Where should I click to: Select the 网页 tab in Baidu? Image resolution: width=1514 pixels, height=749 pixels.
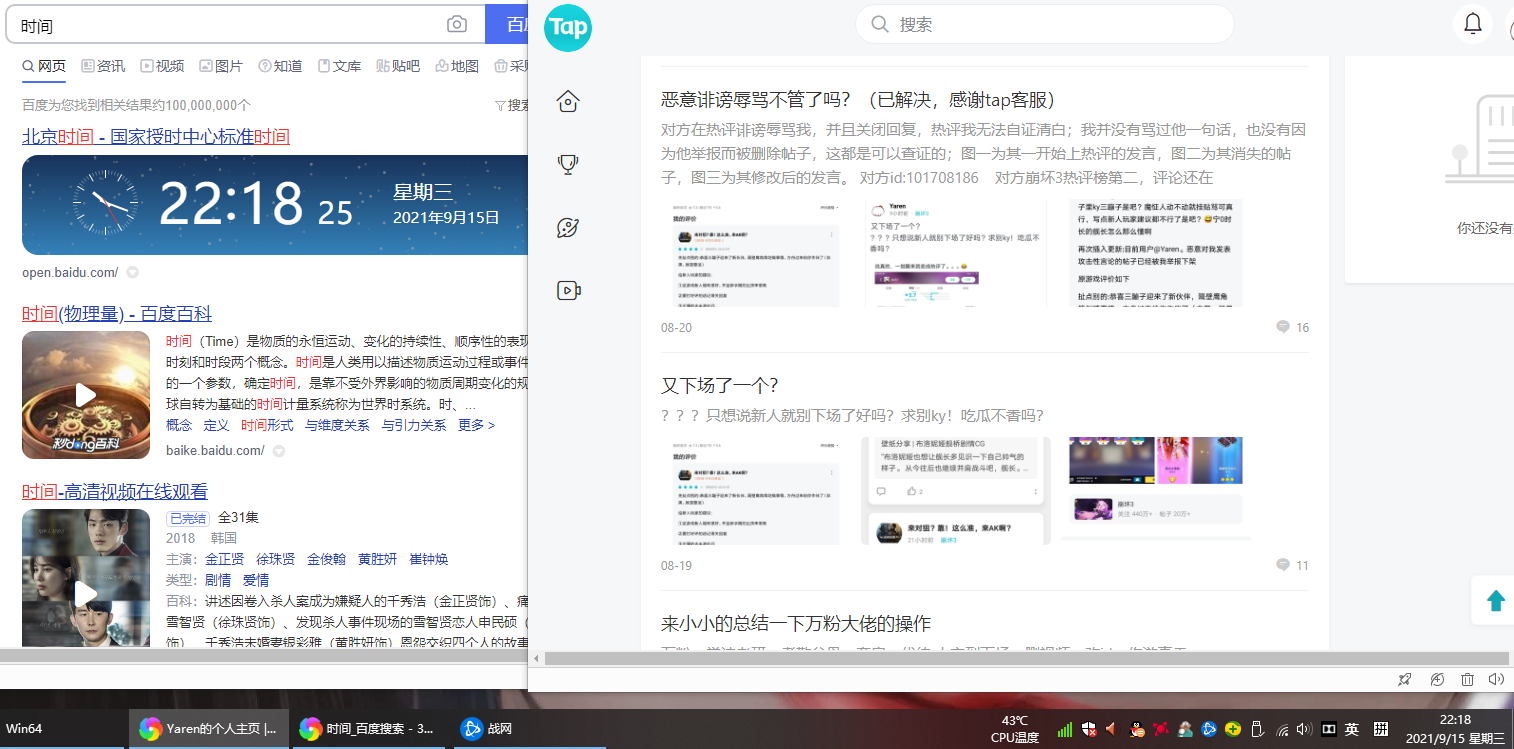pos(44,66)
